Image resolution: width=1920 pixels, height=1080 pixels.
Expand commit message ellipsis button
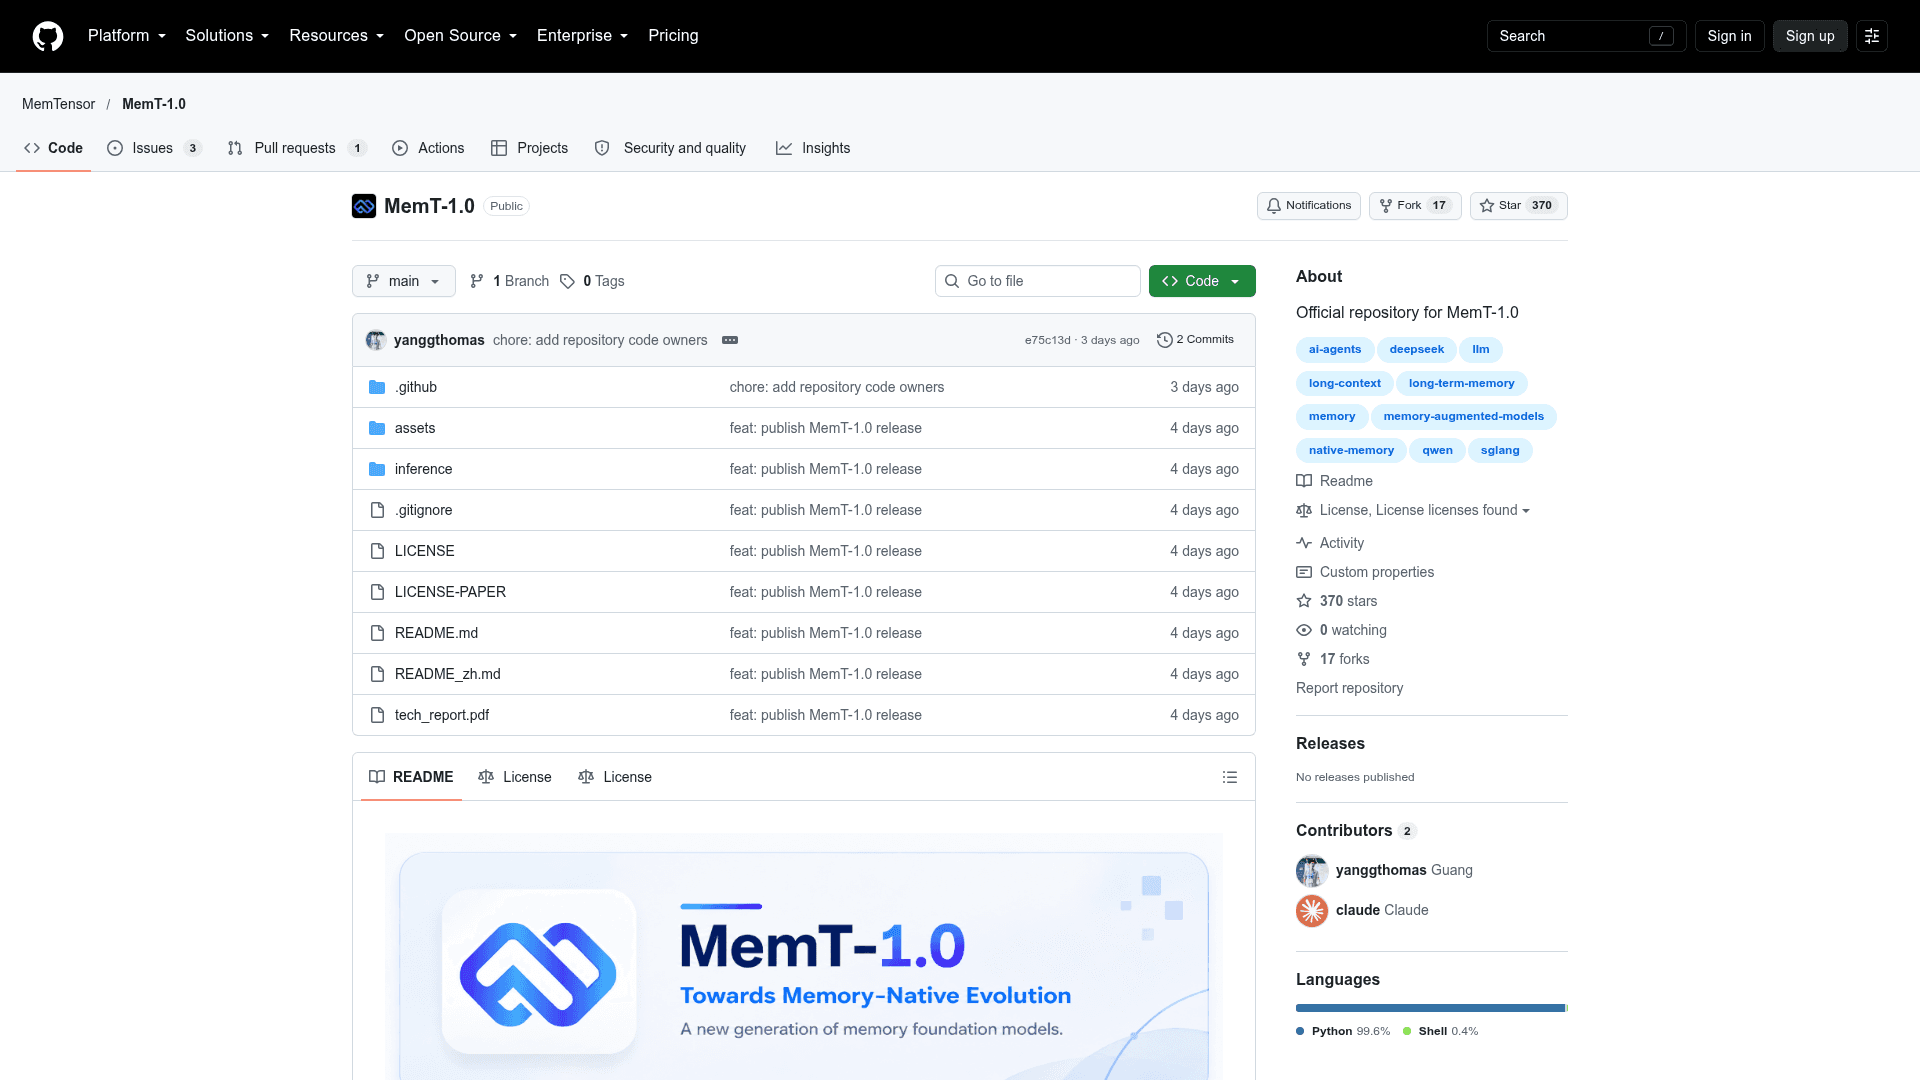(730, 340)
